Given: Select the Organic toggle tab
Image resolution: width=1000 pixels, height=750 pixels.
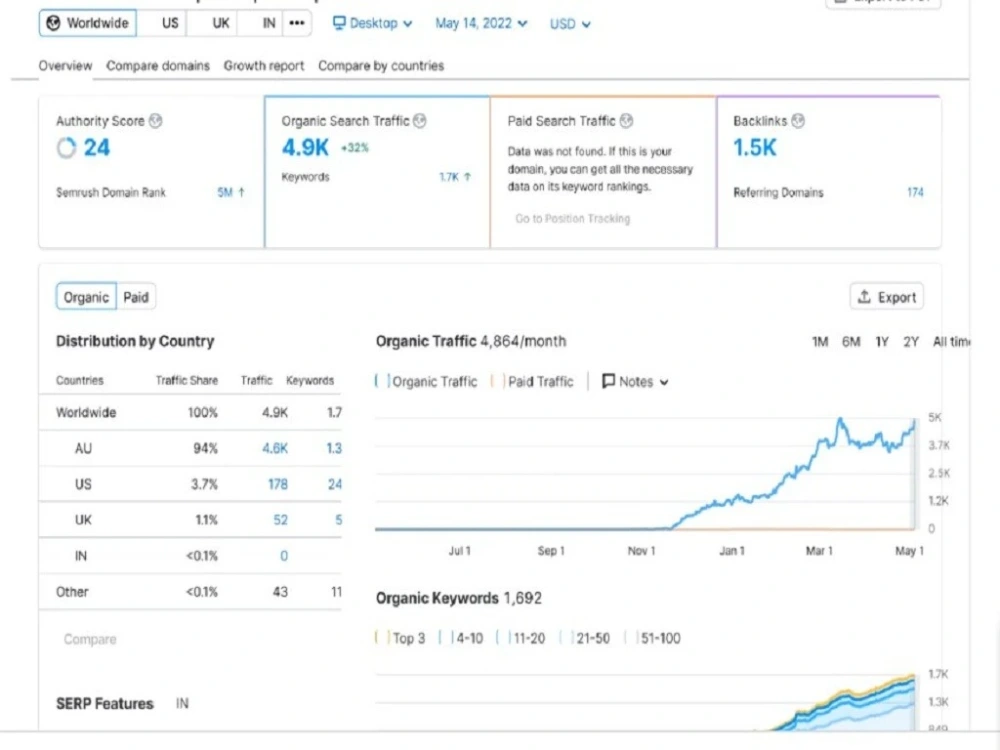Looking at the screenshot, I should click(86, 297).
